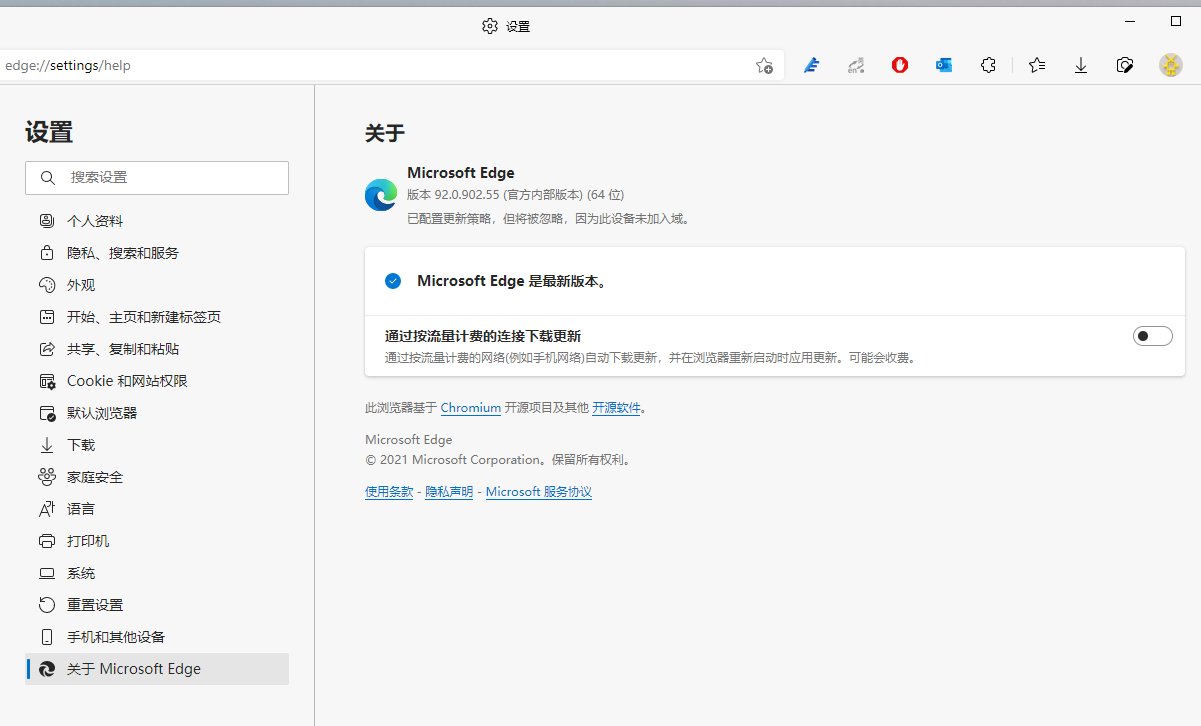This screenshot has height=726, width=1201.
Task: Open the Downloads arrow icon in toolbar
Action: click(1081, 66)
